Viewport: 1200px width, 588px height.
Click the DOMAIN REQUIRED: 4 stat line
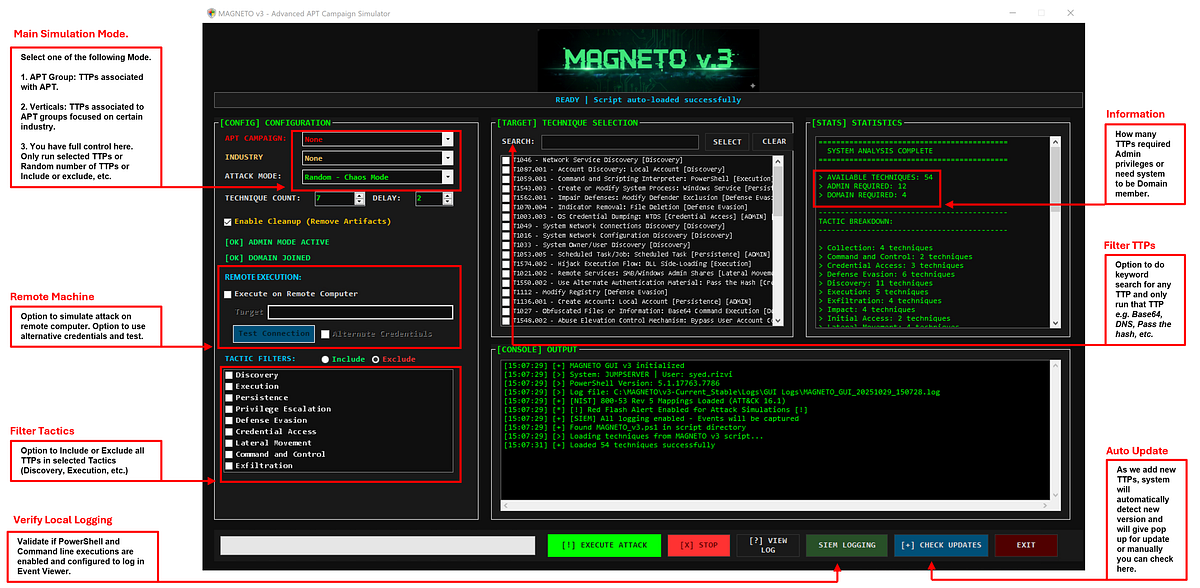[862, 195]
